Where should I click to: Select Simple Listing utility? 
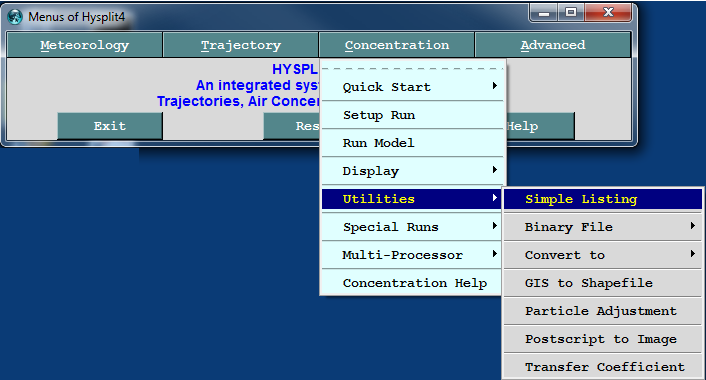click(x=602, y=199)
